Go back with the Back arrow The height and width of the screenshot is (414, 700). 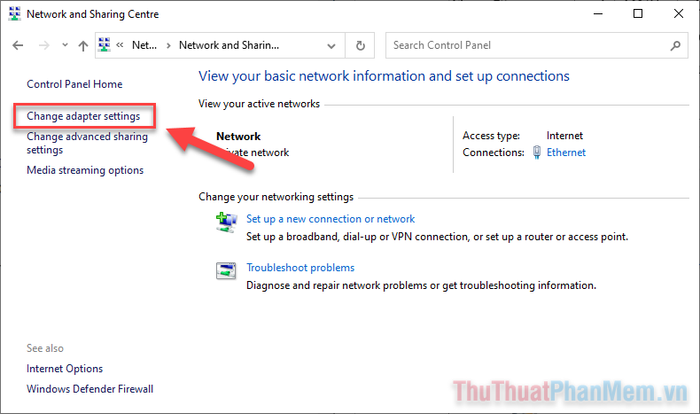[18, 46]
